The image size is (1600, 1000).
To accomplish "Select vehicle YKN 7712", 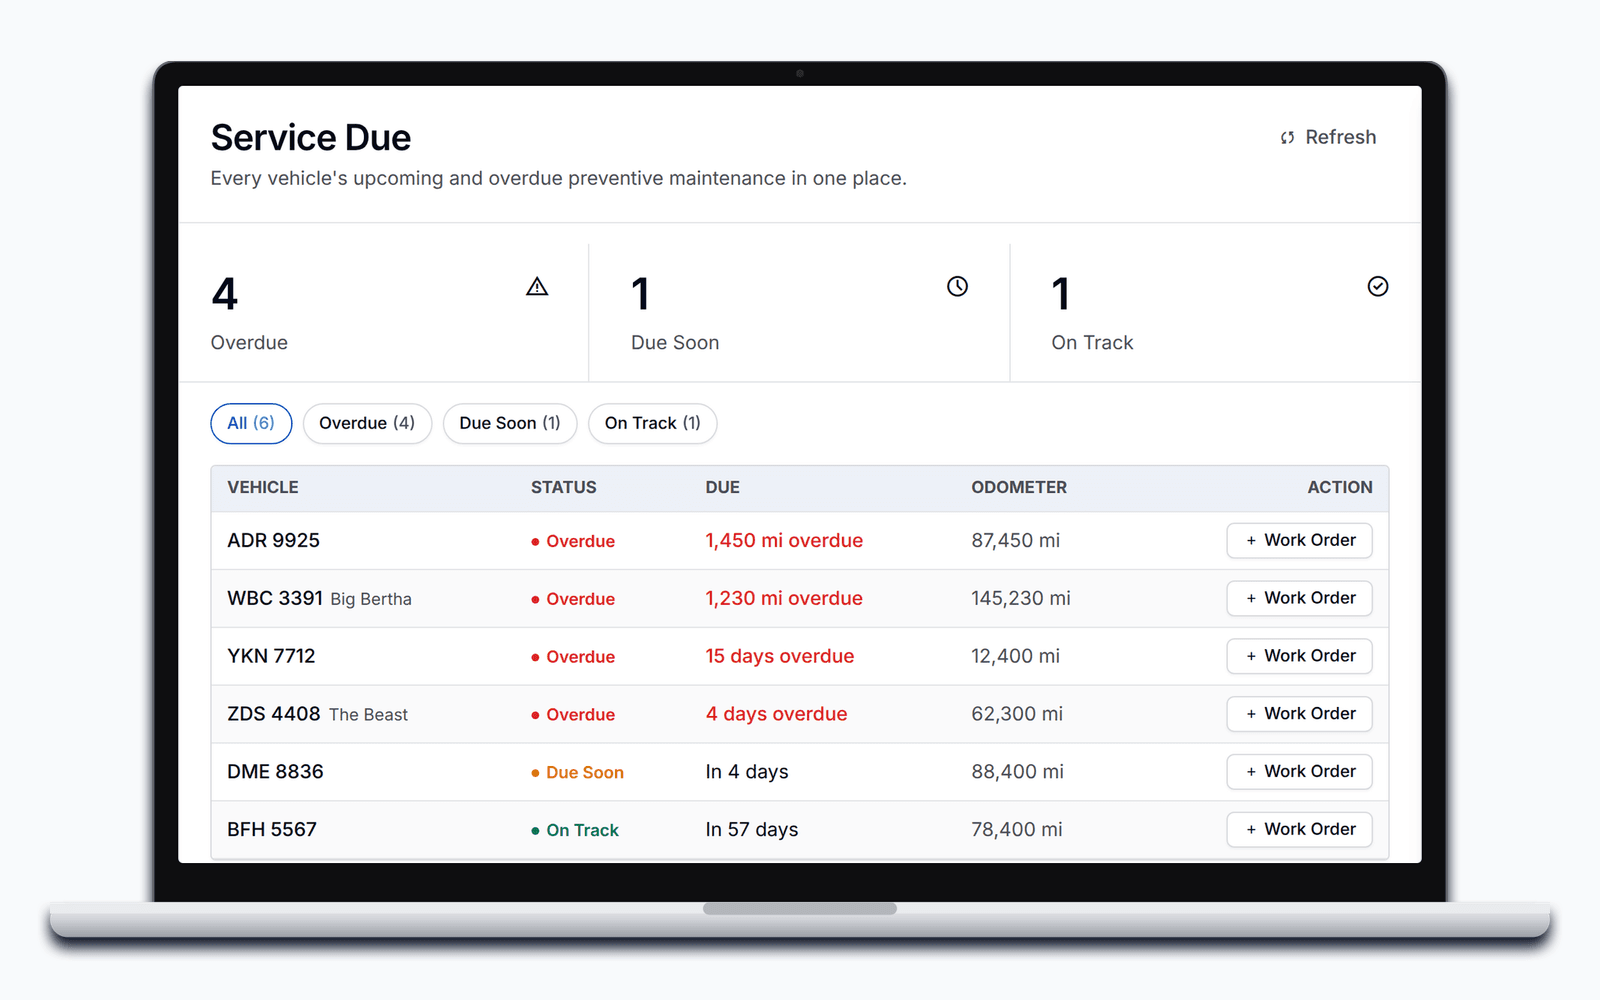I will click(x=271, y=656).
